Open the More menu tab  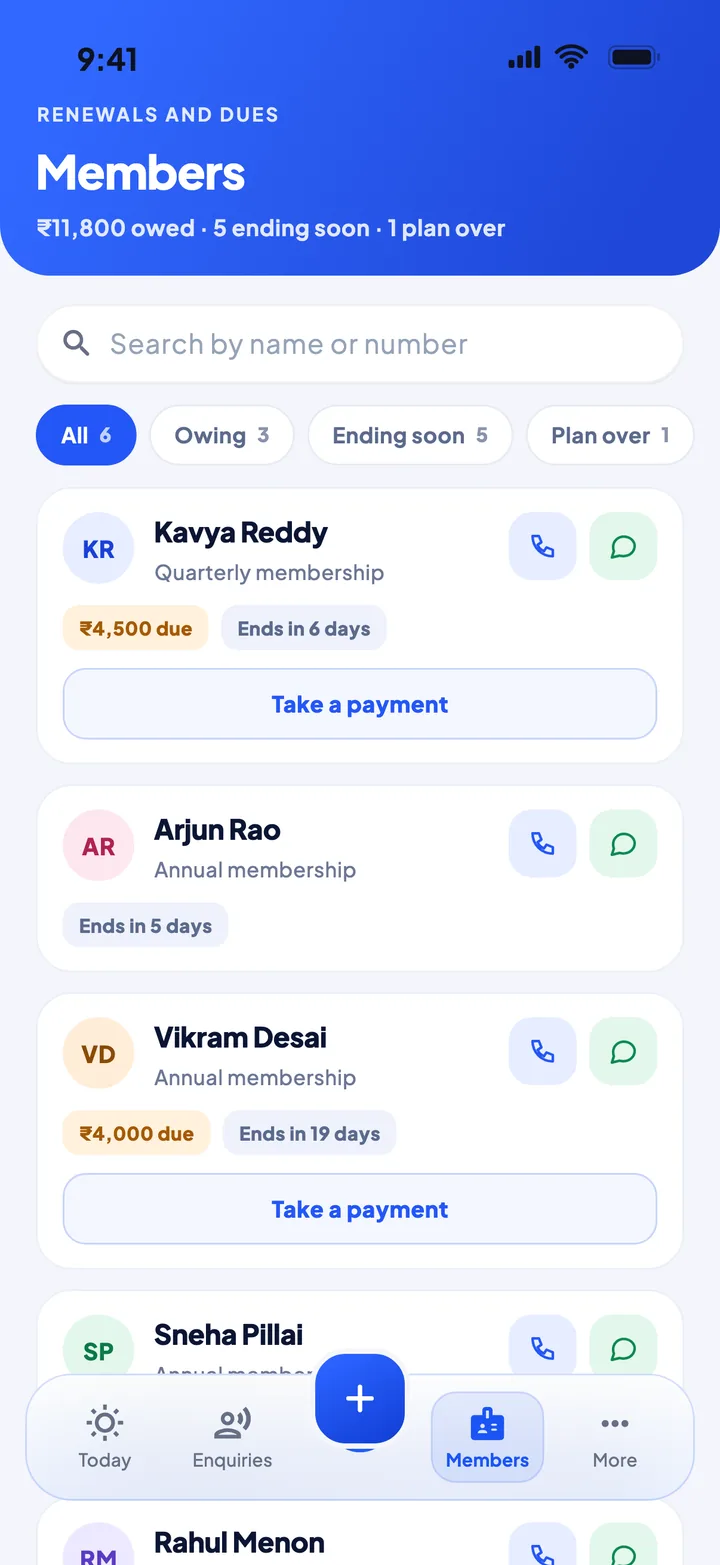[615, 1437]
